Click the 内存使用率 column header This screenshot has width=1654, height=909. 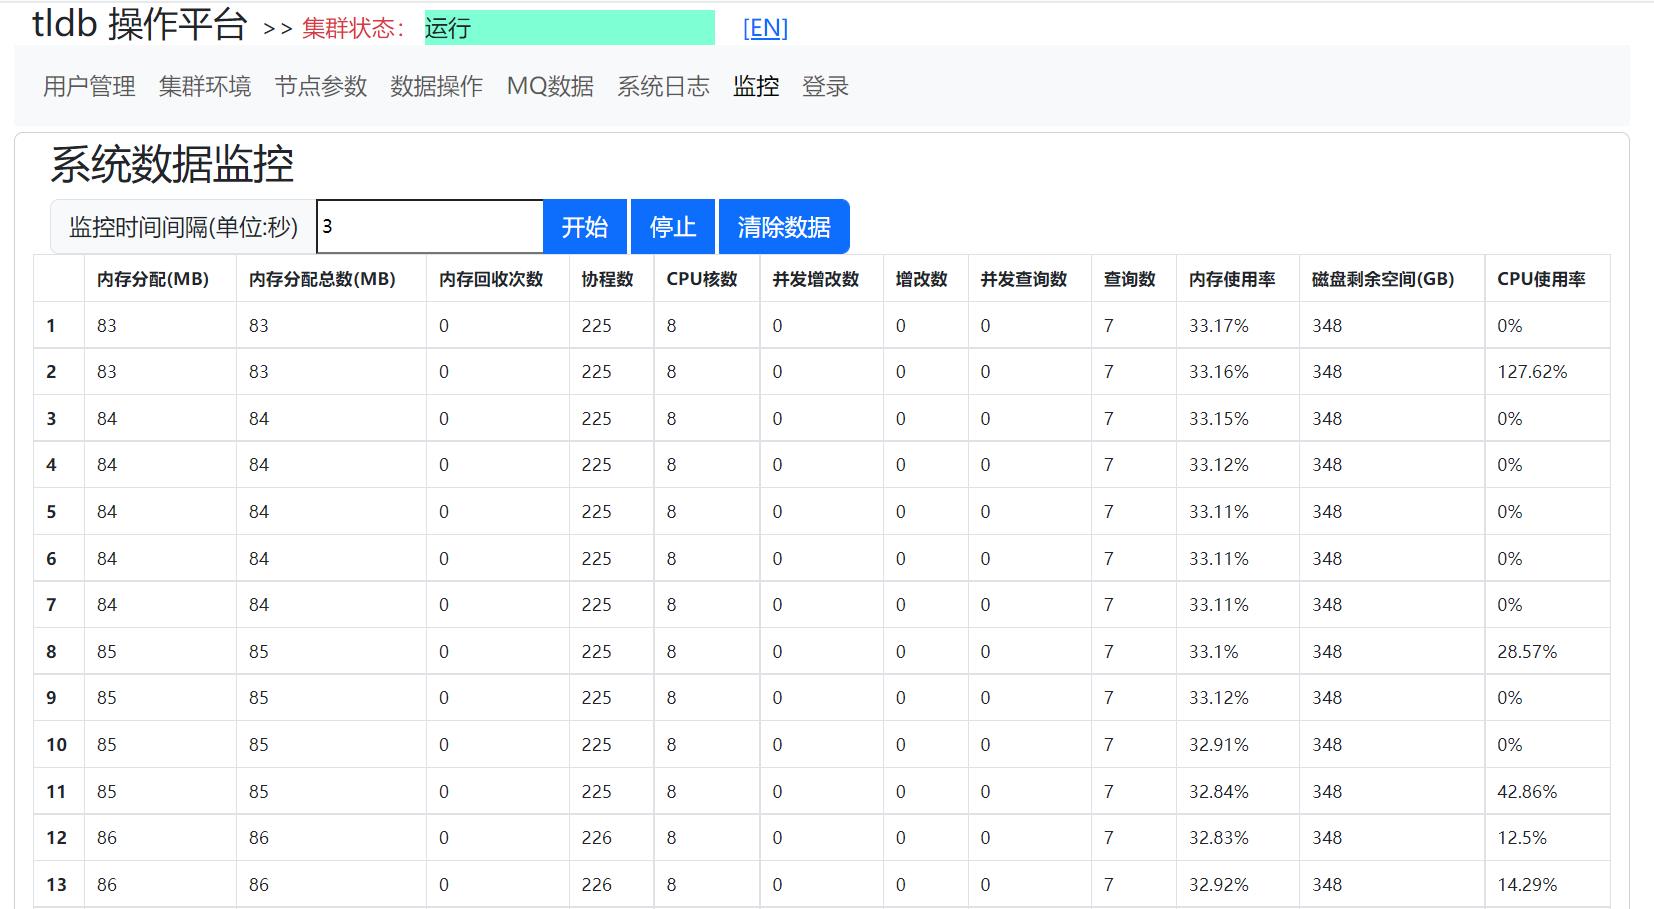click(1232, 279)
